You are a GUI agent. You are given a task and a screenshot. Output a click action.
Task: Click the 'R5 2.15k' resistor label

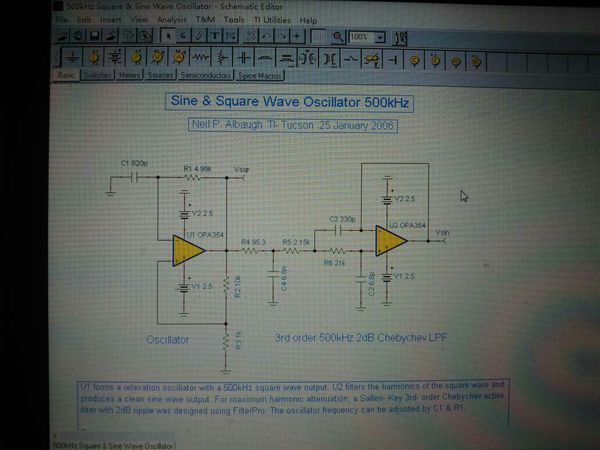coord(296,242)
